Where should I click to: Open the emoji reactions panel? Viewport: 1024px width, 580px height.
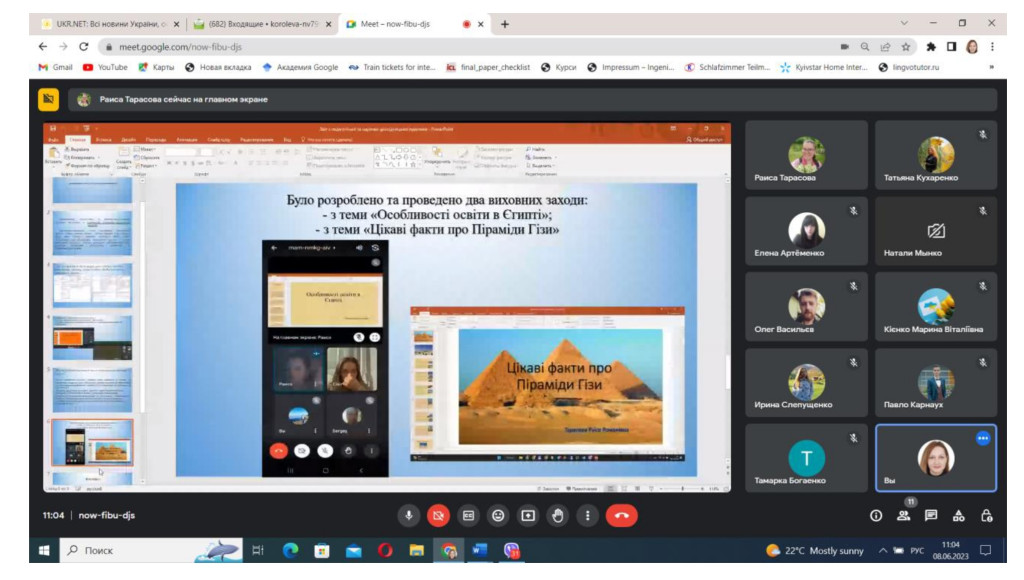click(498, 516)
